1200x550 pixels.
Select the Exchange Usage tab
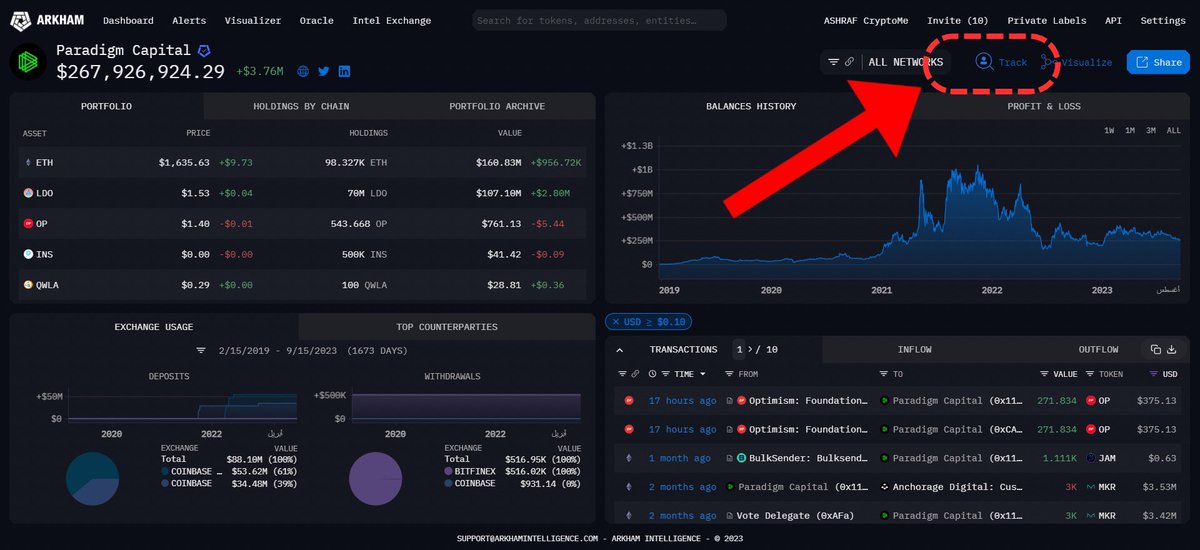pos(154,327)
